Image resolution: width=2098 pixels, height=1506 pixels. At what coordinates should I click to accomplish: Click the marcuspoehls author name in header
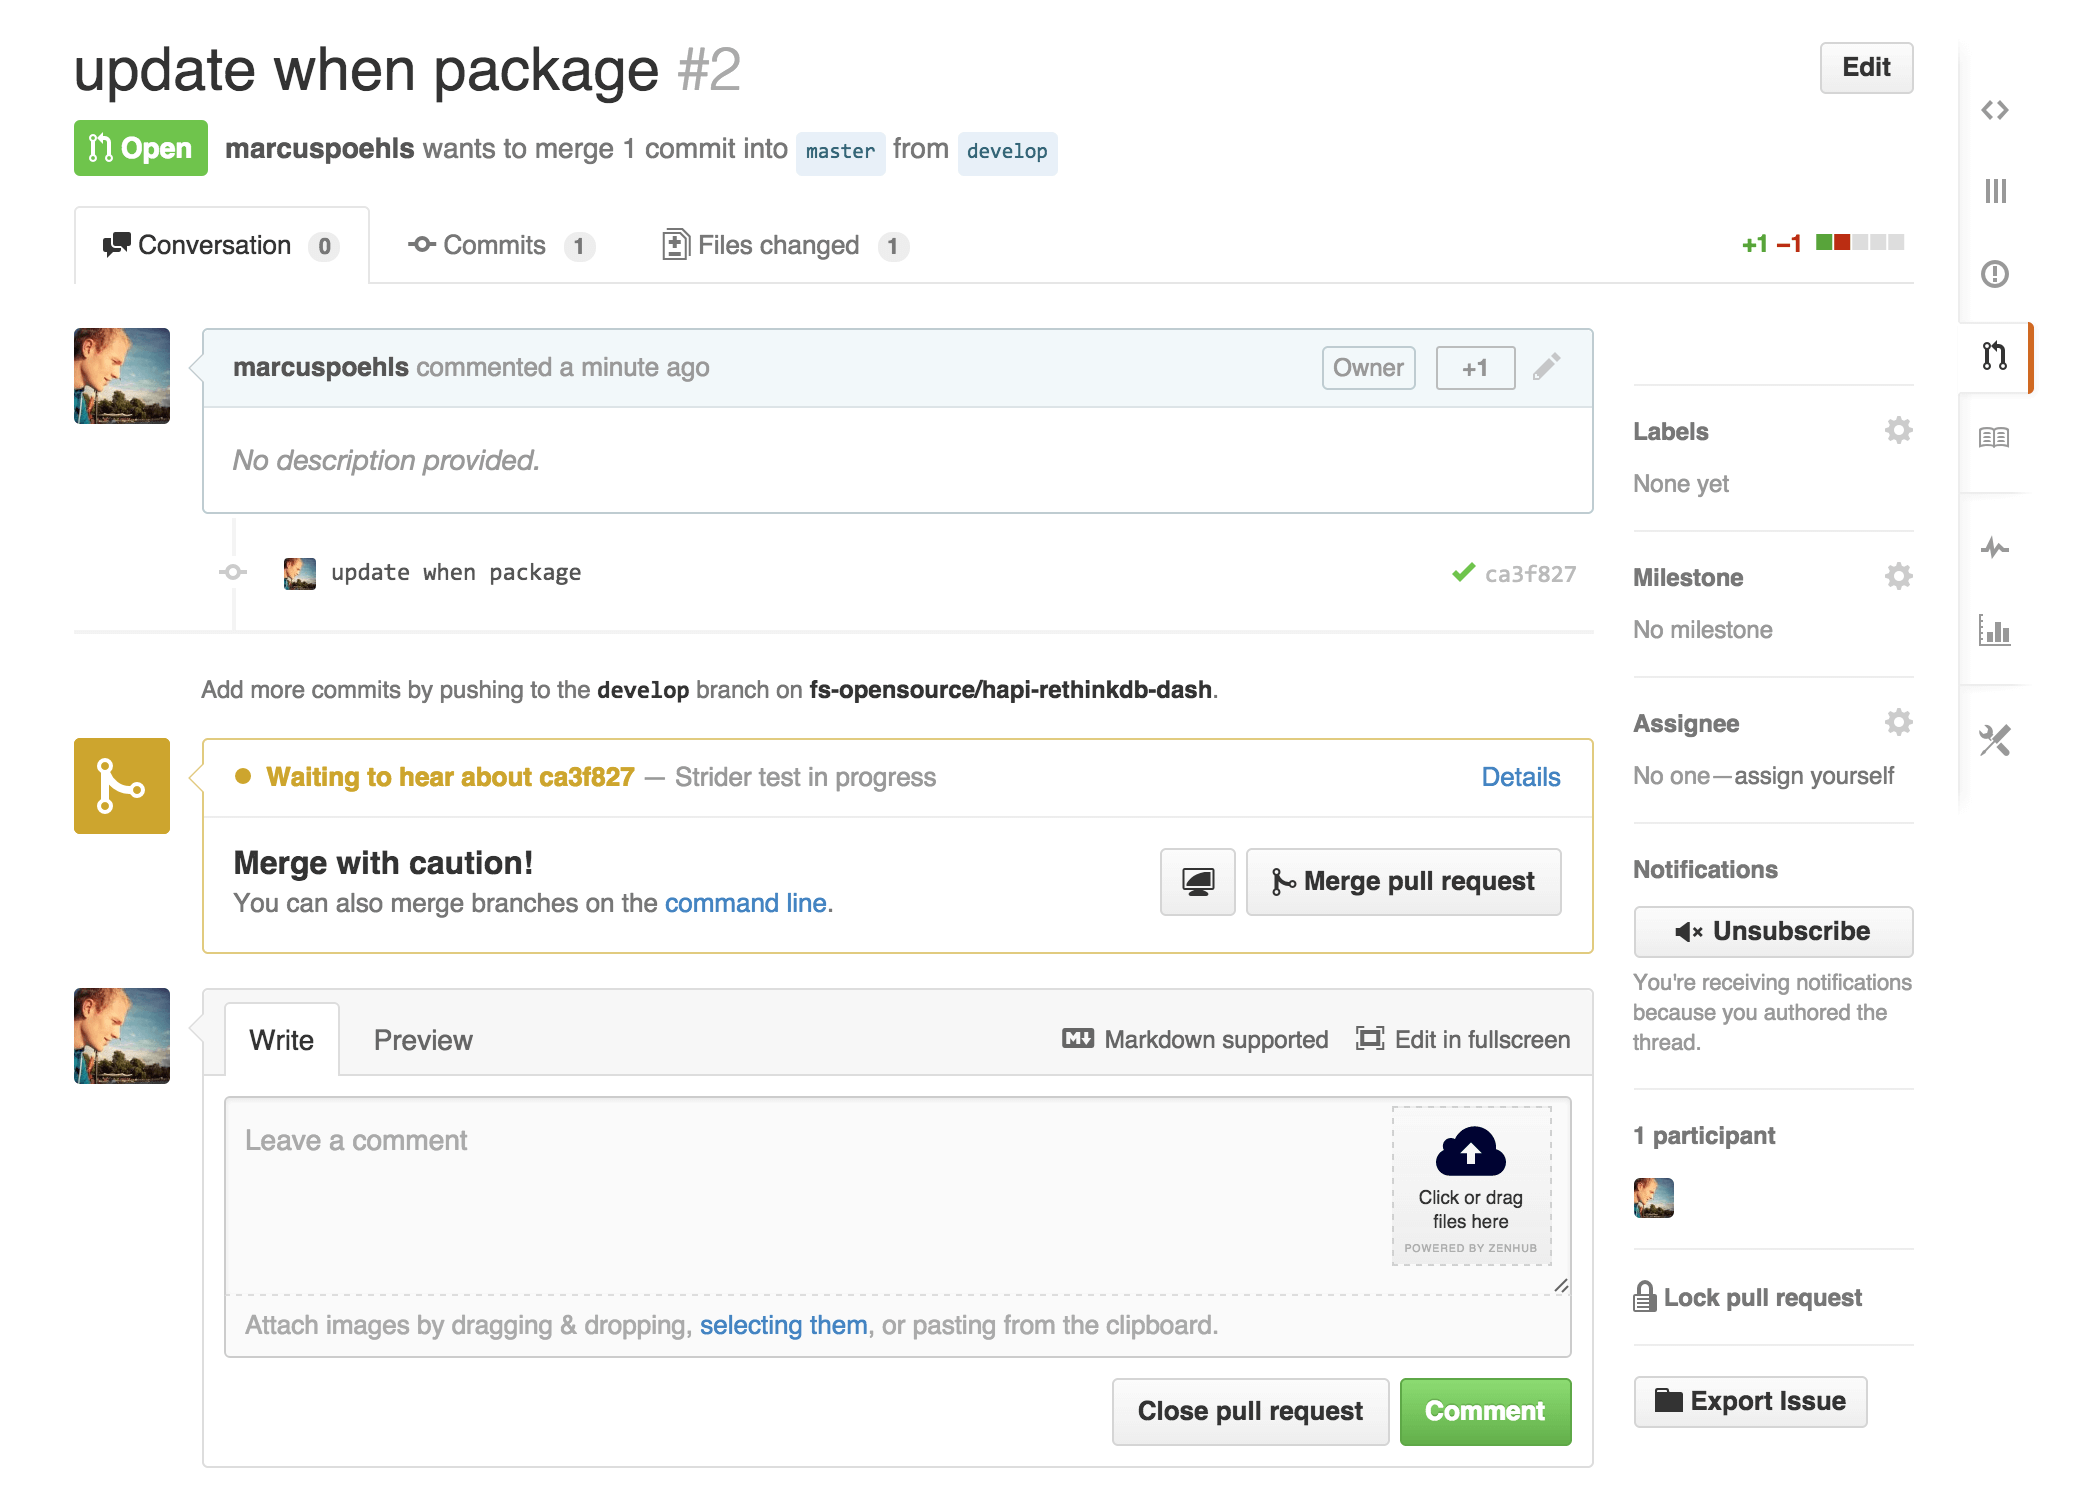[x=319, y=149]
